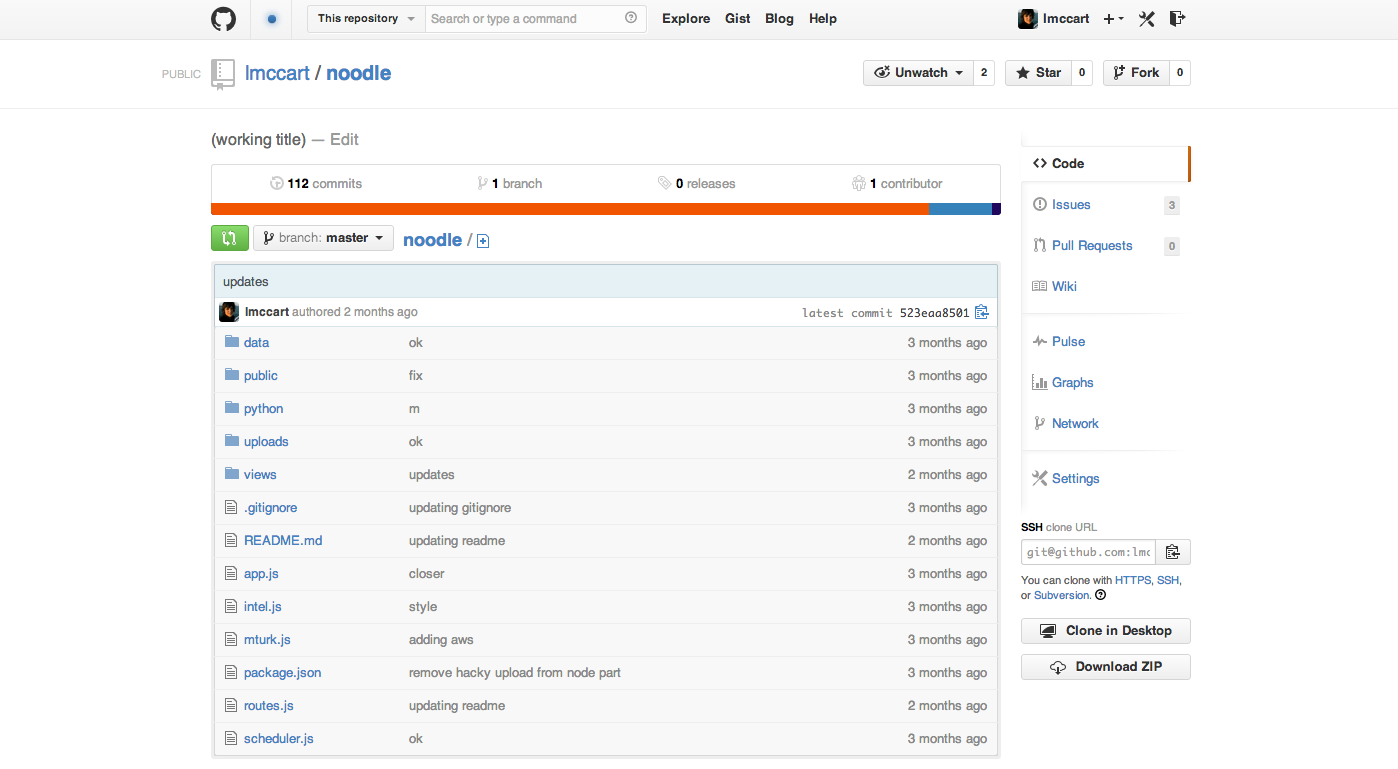Open the lmccart owner link in title
The width and height of the screenshot is (1398, 769).
(277, 73)
